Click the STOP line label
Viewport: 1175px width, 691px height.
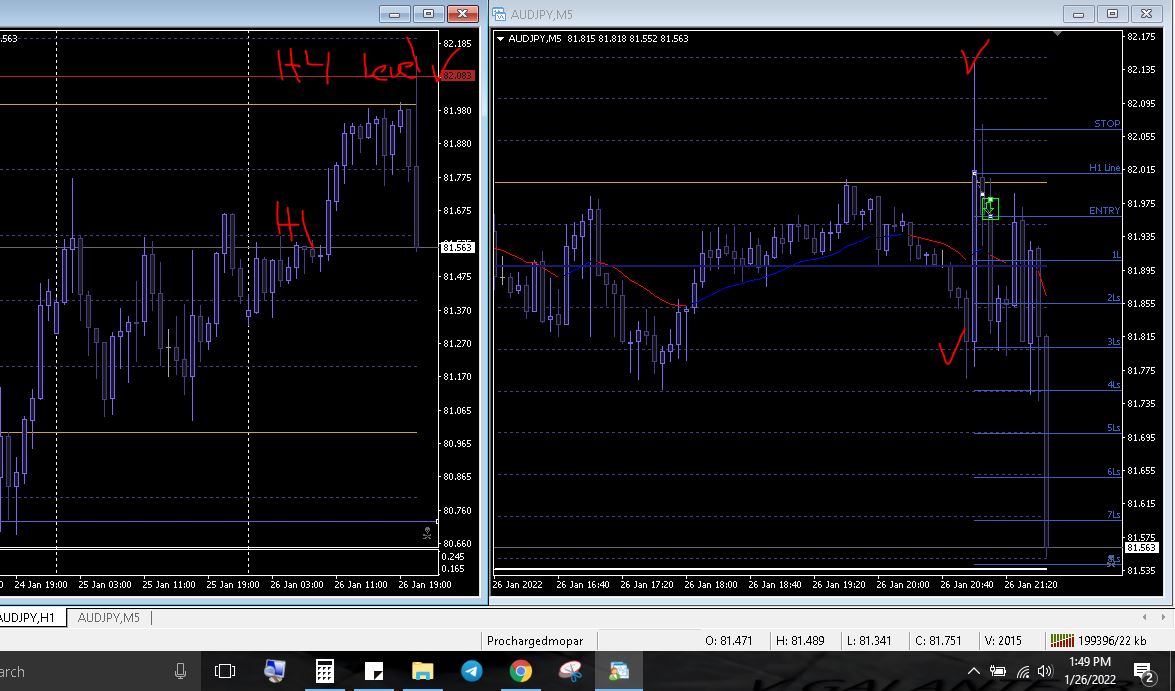click(x=1107, y=124)
